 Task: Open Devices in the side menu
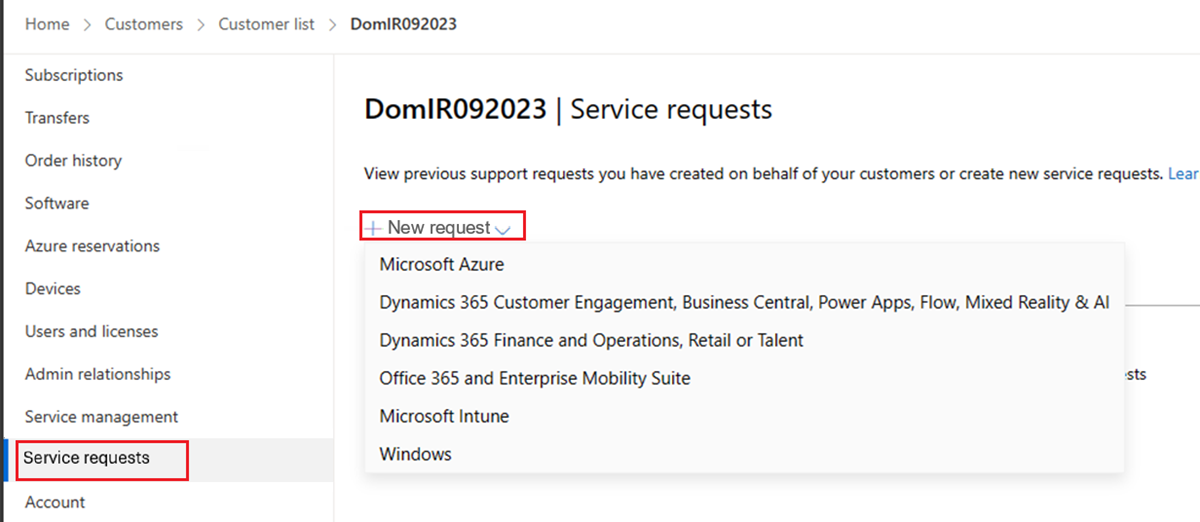click(53, 289)
